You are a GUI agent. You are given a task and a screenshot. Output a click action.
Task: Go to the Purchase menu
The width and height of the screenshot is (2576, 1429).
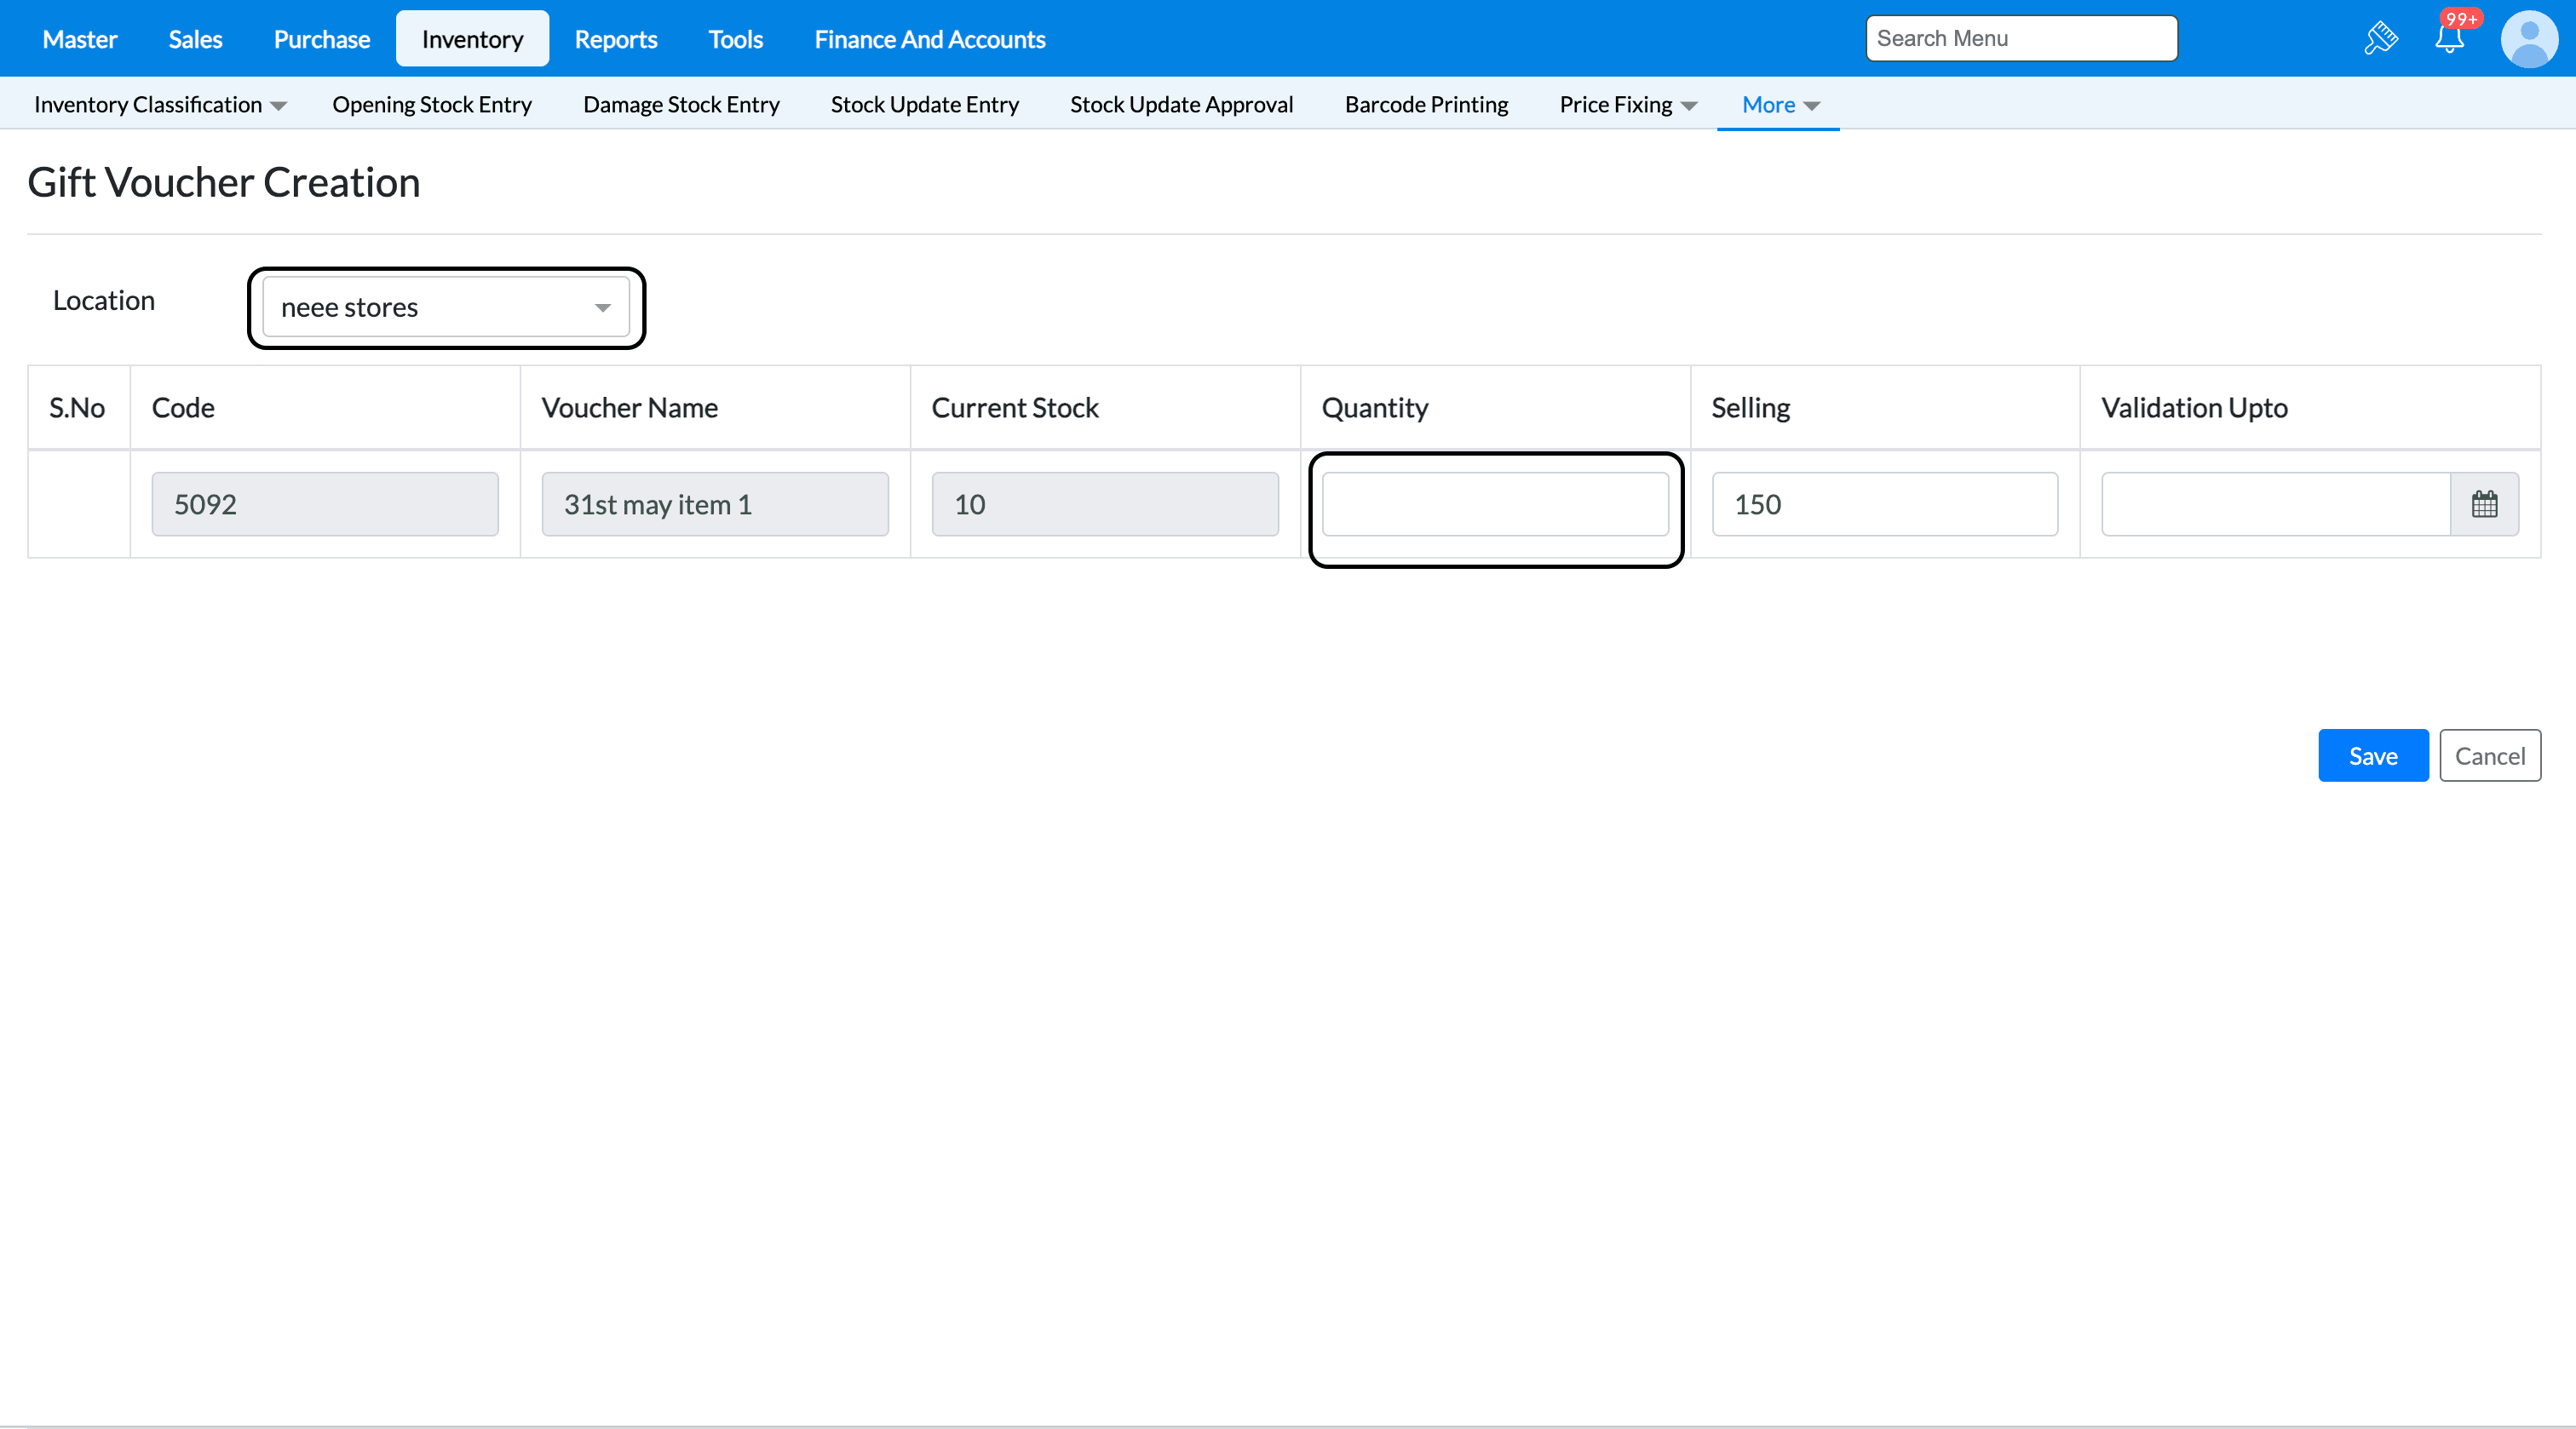pos(321,39)
